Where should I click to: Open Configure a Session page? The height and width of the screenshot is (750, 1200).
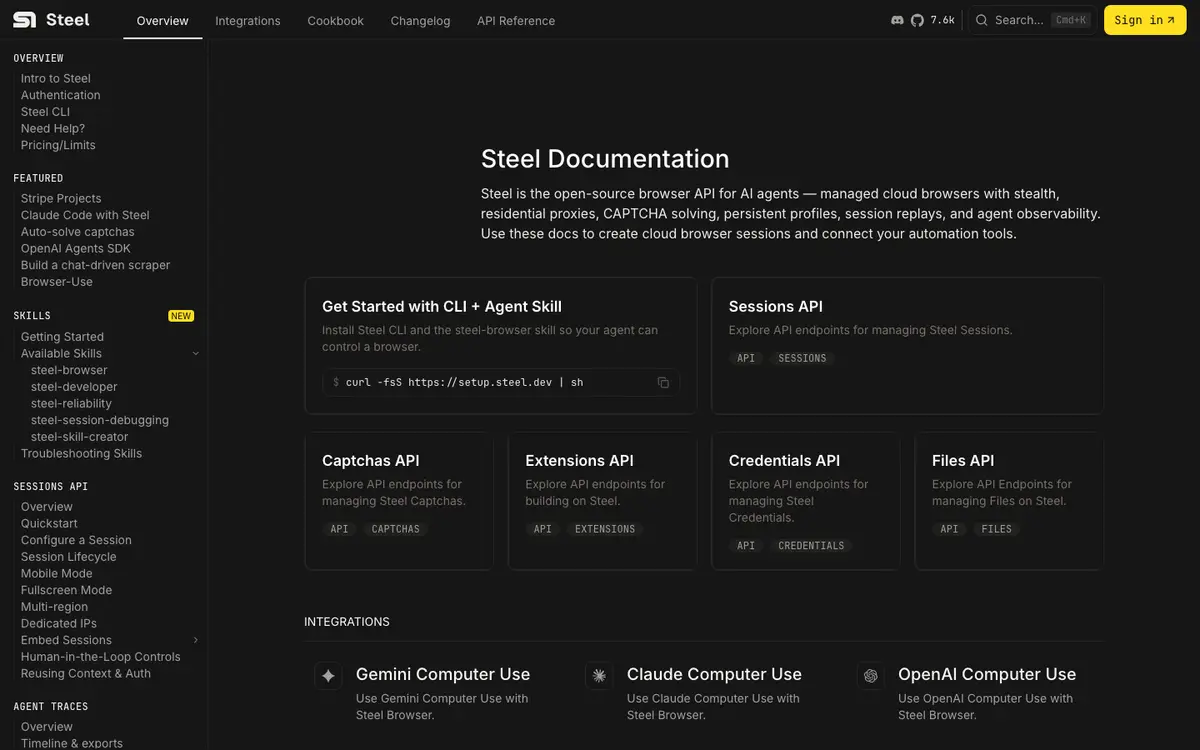[x=76, y=540]
